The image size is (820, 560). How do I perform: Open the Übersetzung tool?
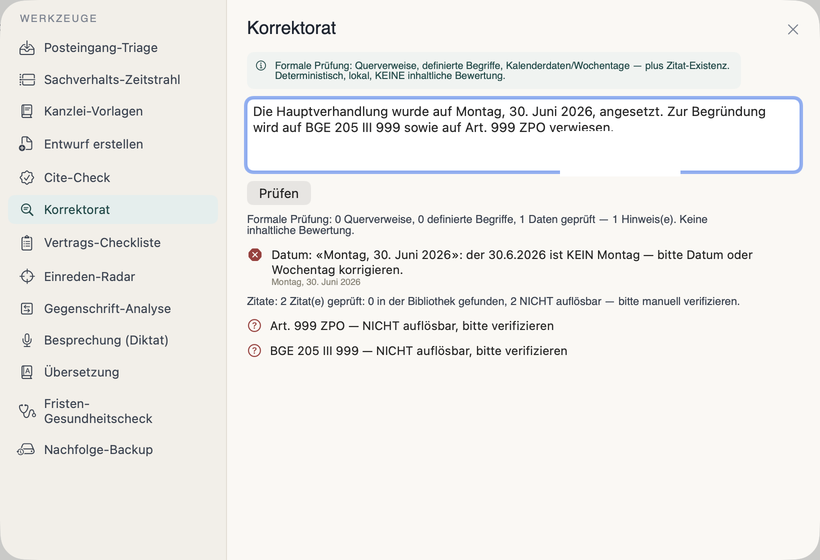(113, 372)
